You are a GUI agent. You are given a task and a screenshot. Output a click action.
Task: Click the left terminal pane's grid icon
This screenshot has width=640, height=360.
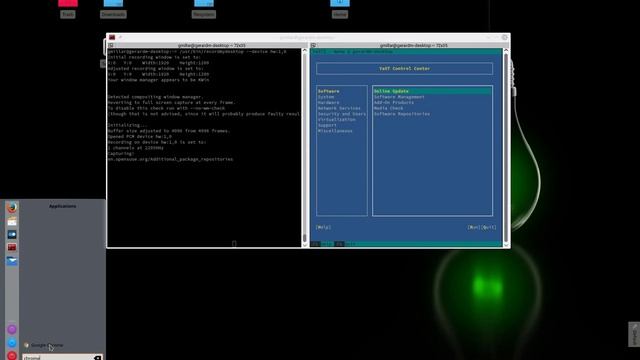point(111,45)
